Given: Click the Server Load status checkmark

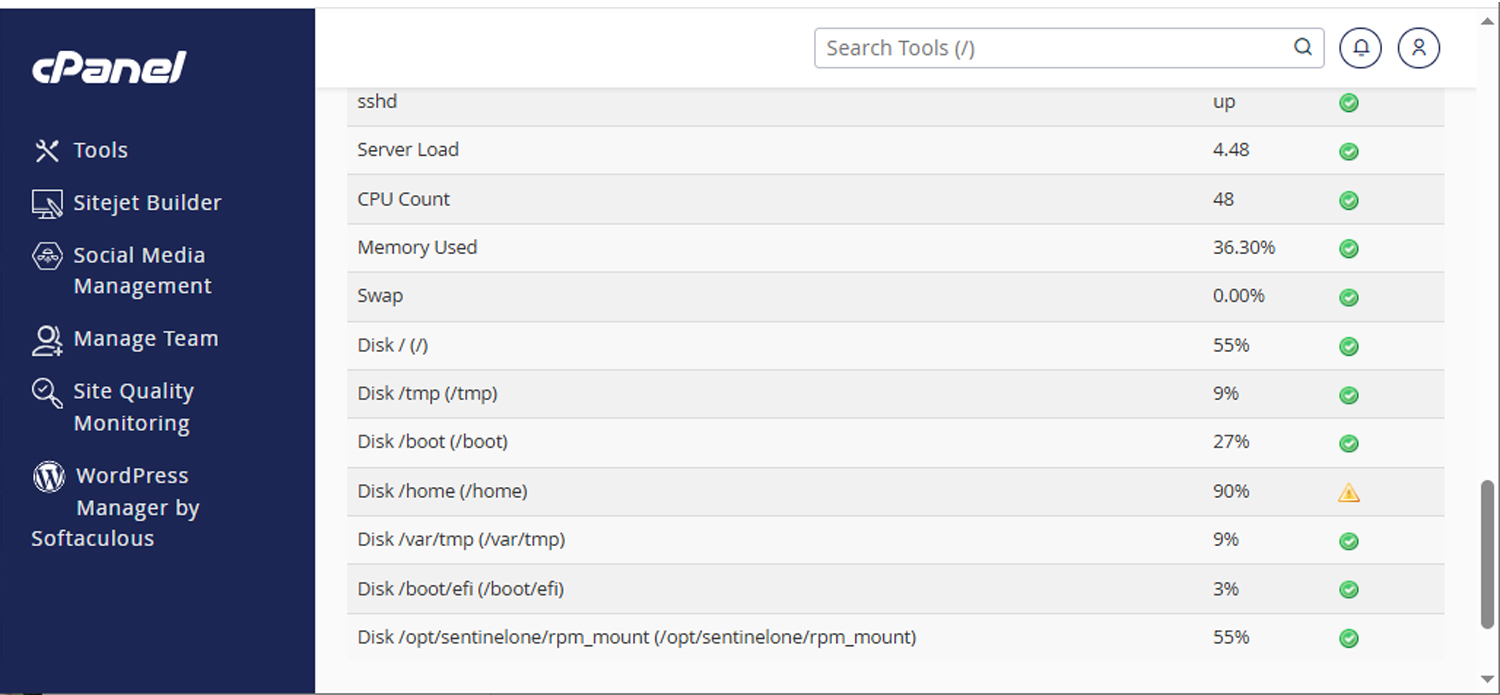Looking at the screenshot, I should [x=1349, y=151].
